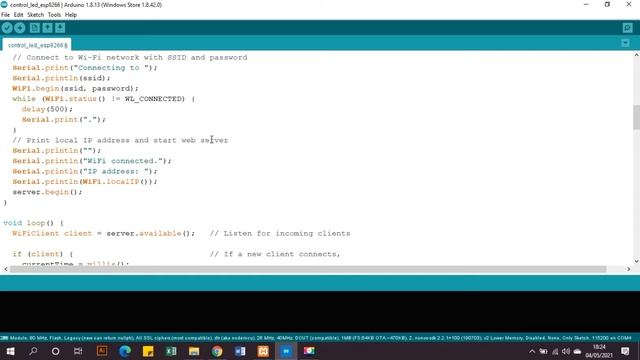Open the Edit menu
The height and width of the screenshot is (360, 640).
[x=18, y=15]
